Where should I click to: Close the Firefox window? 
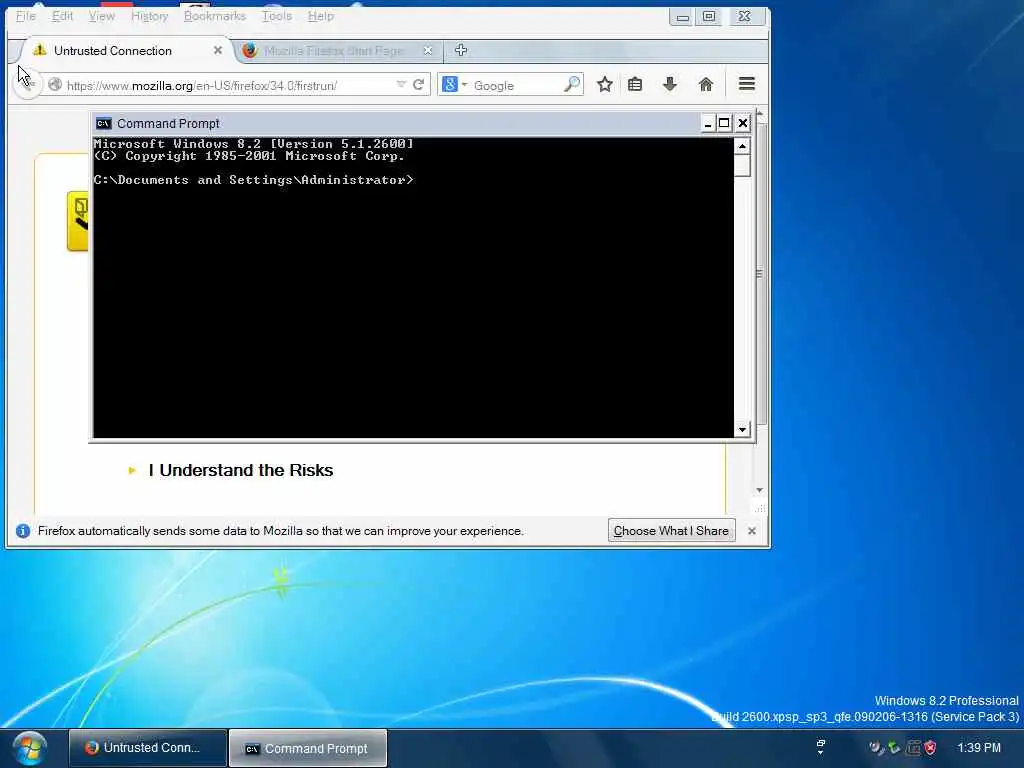[x=744, y=17]
